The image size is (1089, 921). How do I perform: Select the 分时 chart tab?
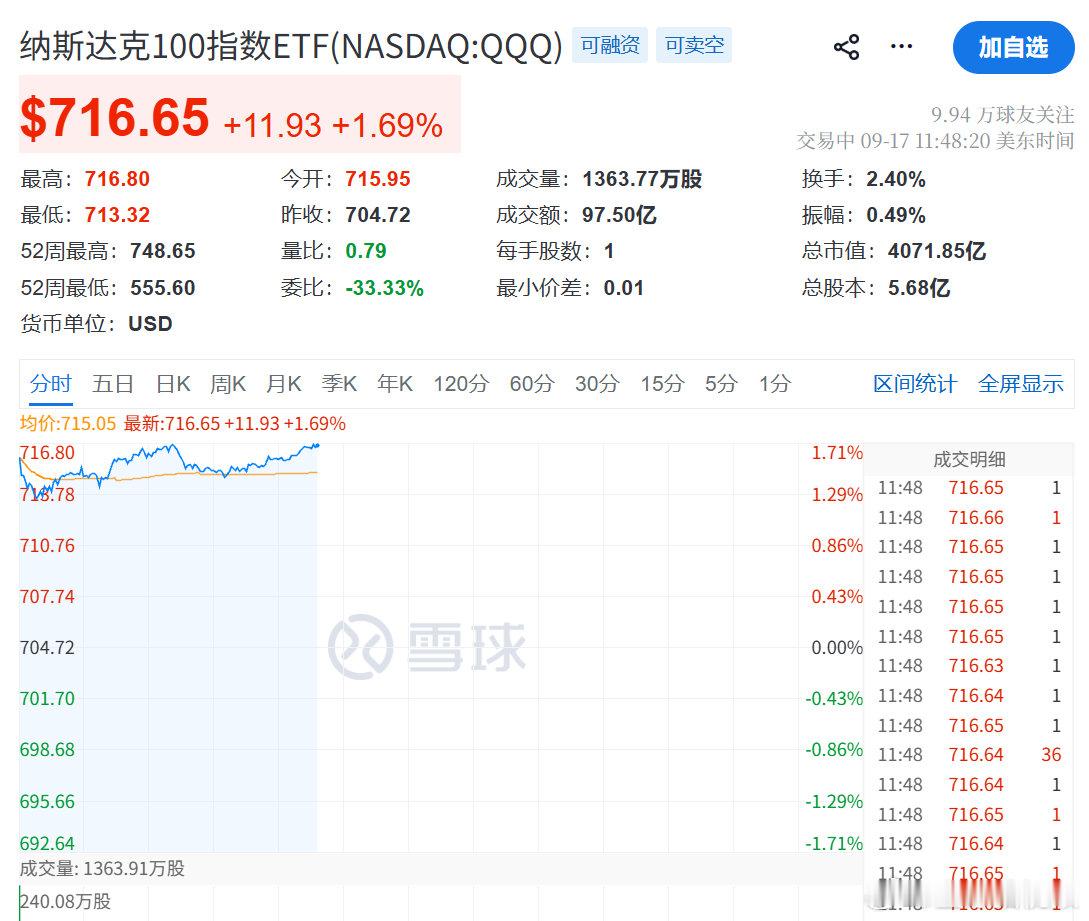tap(51, 383)
